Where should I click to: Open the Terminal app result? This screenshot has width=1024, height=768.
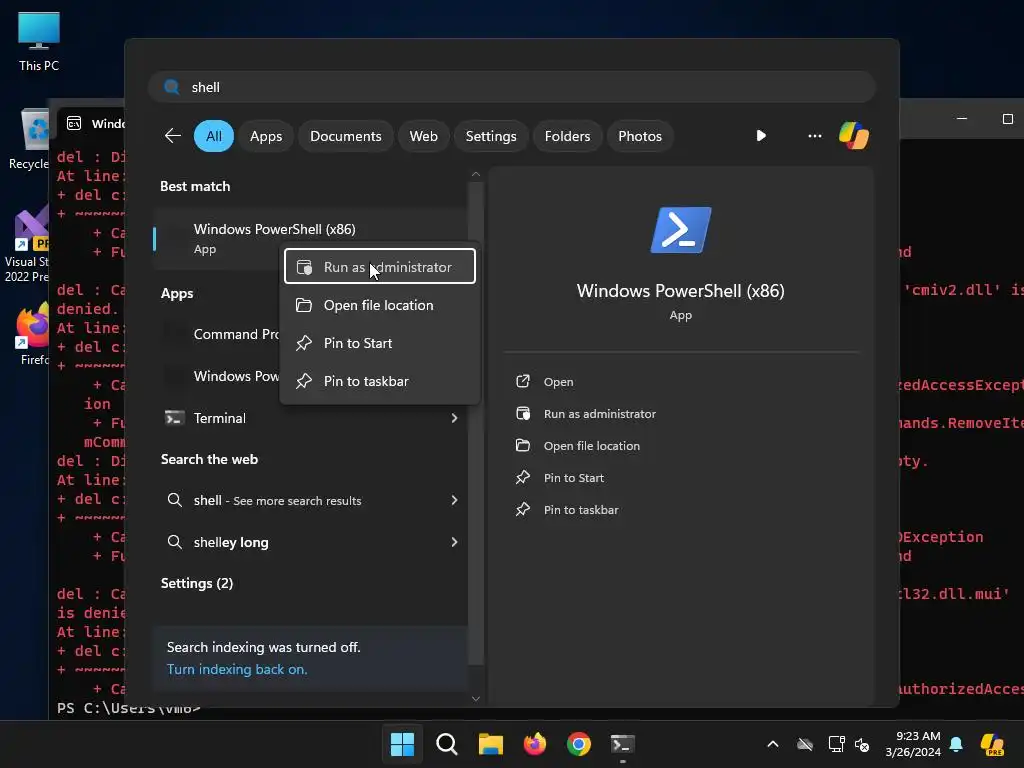click(219, 418)
